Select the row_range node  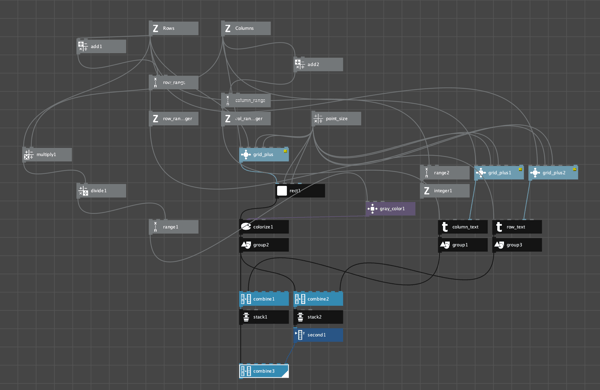(x=174, y=82)
